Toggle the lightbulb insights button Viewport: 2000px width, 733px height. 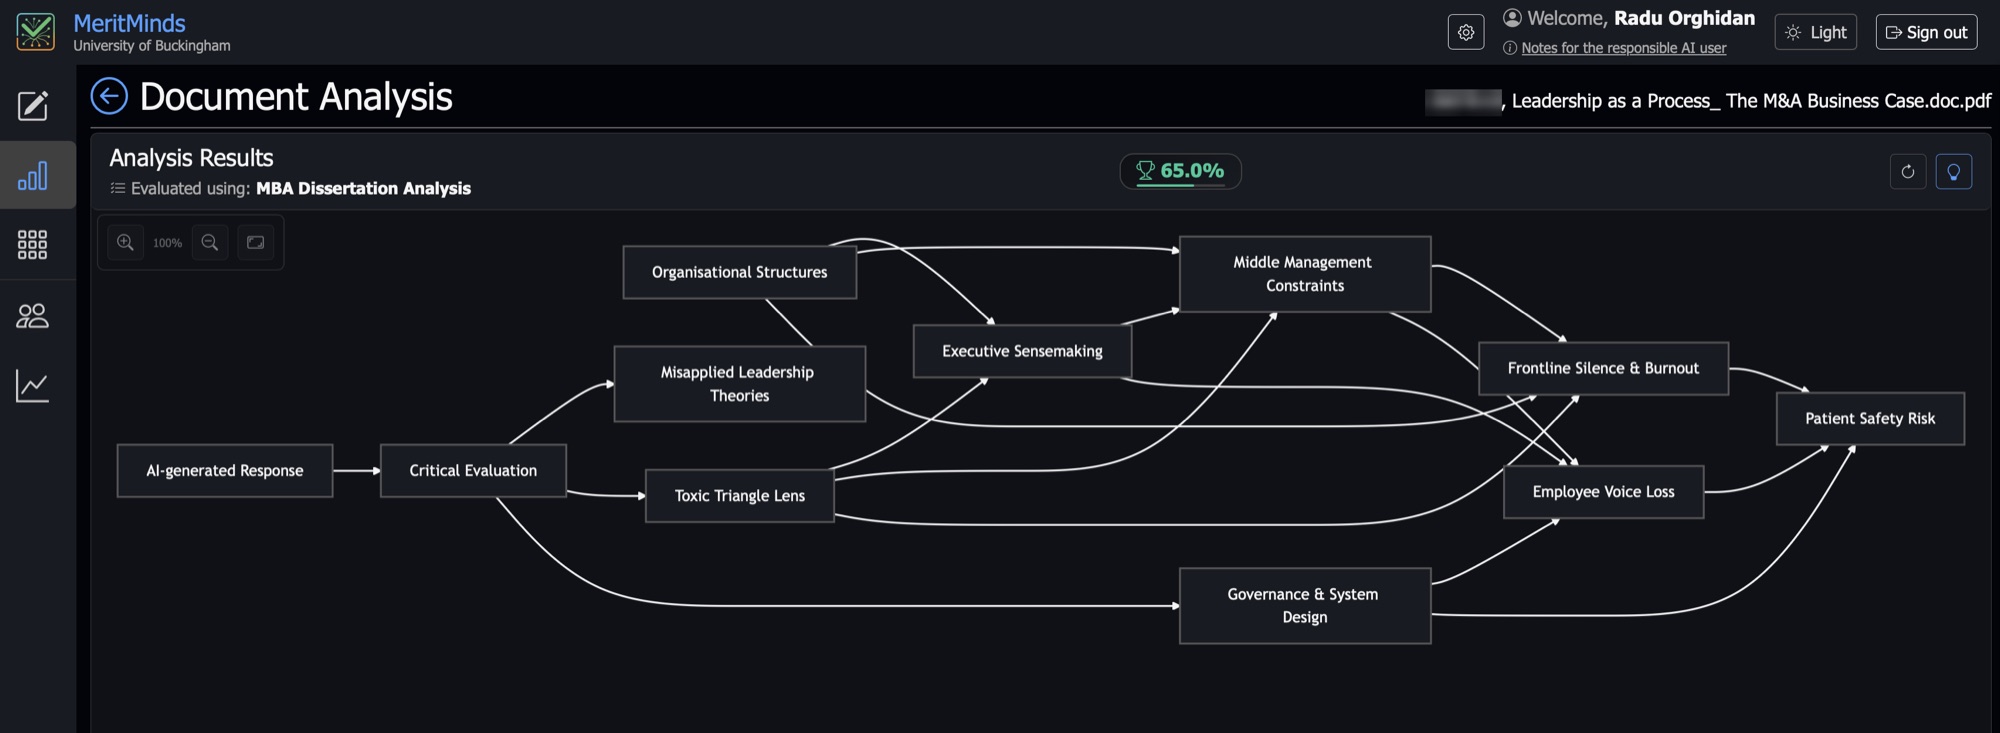1954,172
